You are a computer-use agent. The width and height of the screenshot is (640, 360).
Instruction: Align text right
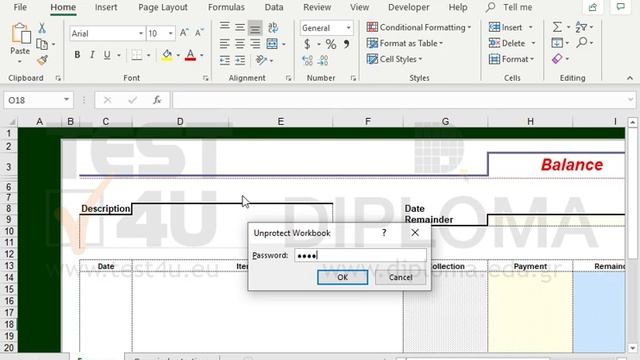point(255,44)
